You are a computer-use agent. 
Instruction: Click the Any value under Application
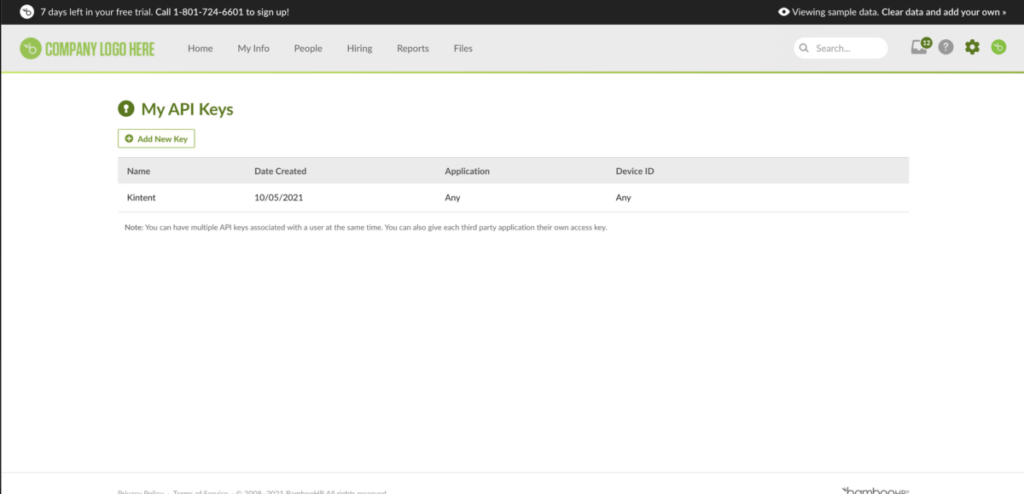453,197
